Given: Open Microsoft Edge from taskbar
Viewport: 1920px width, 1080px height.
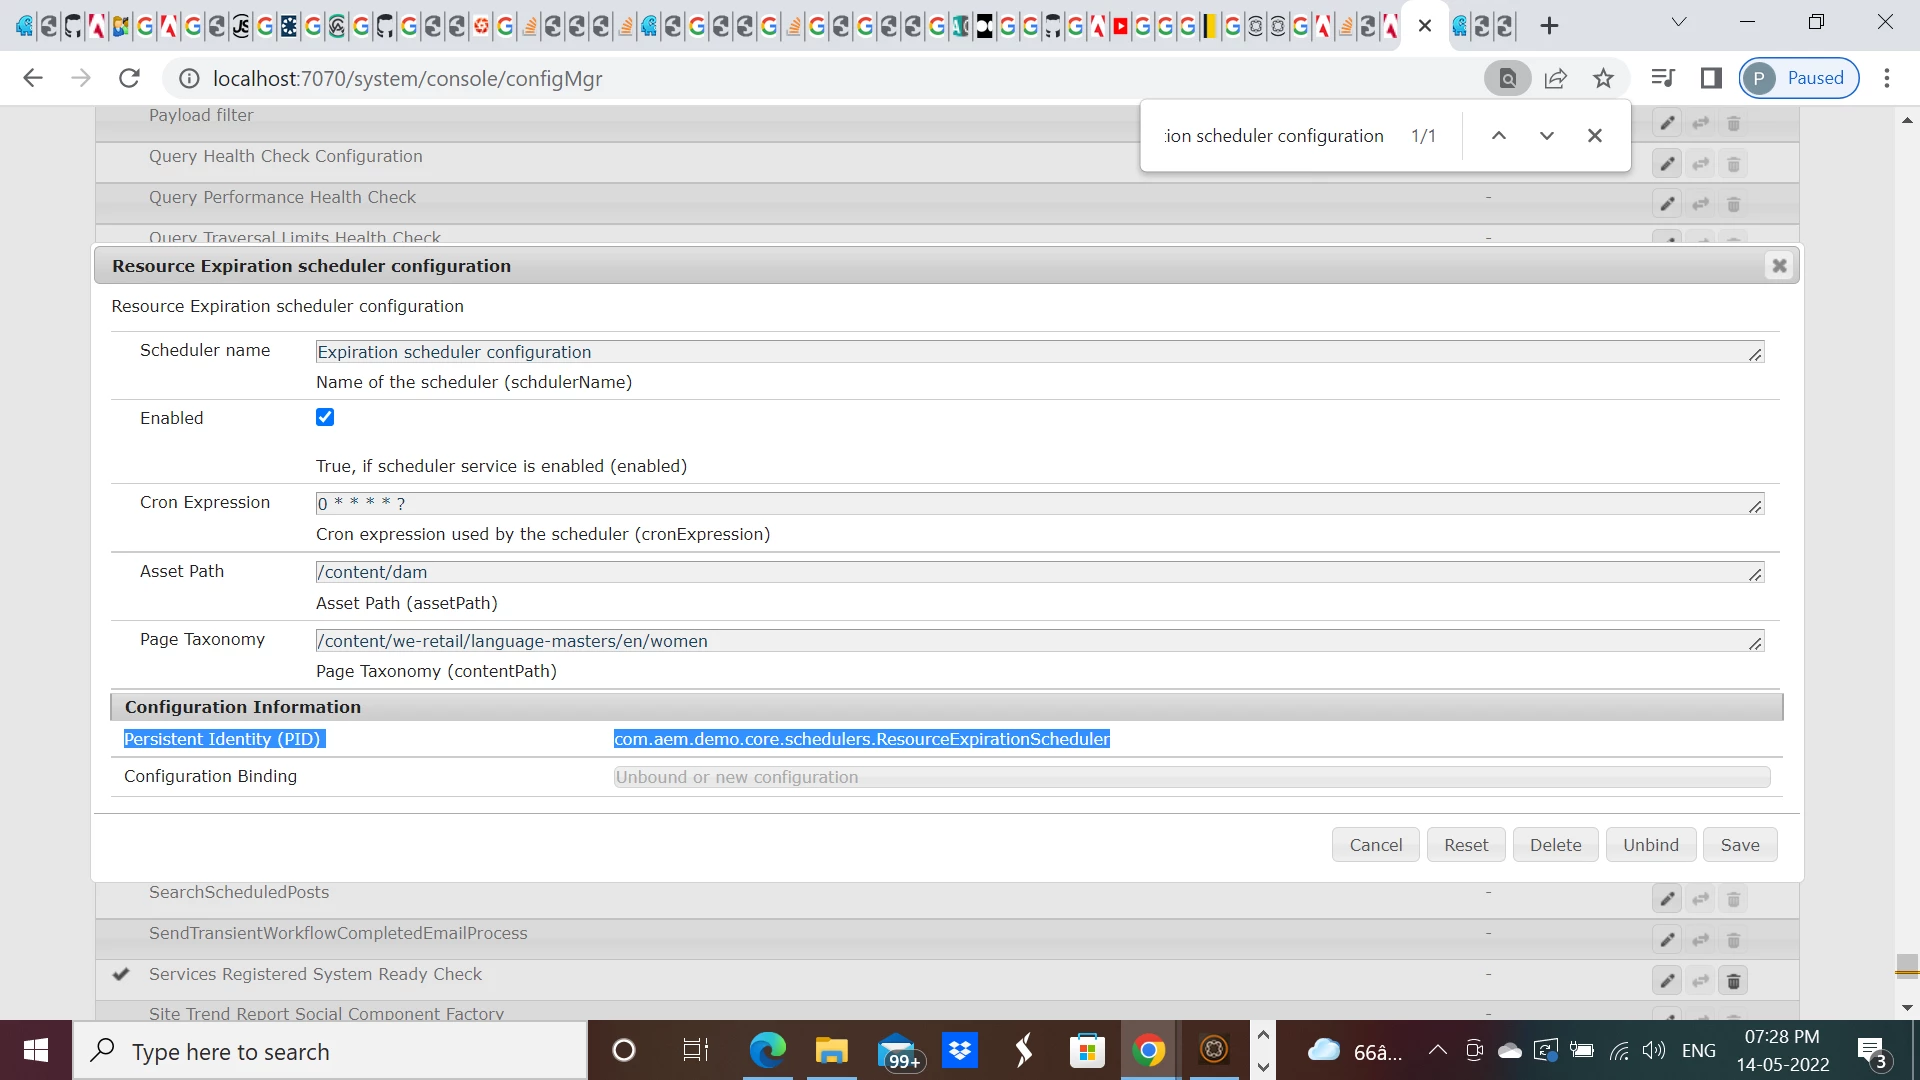Looking at the screenshot, I should pos(767,1050).
